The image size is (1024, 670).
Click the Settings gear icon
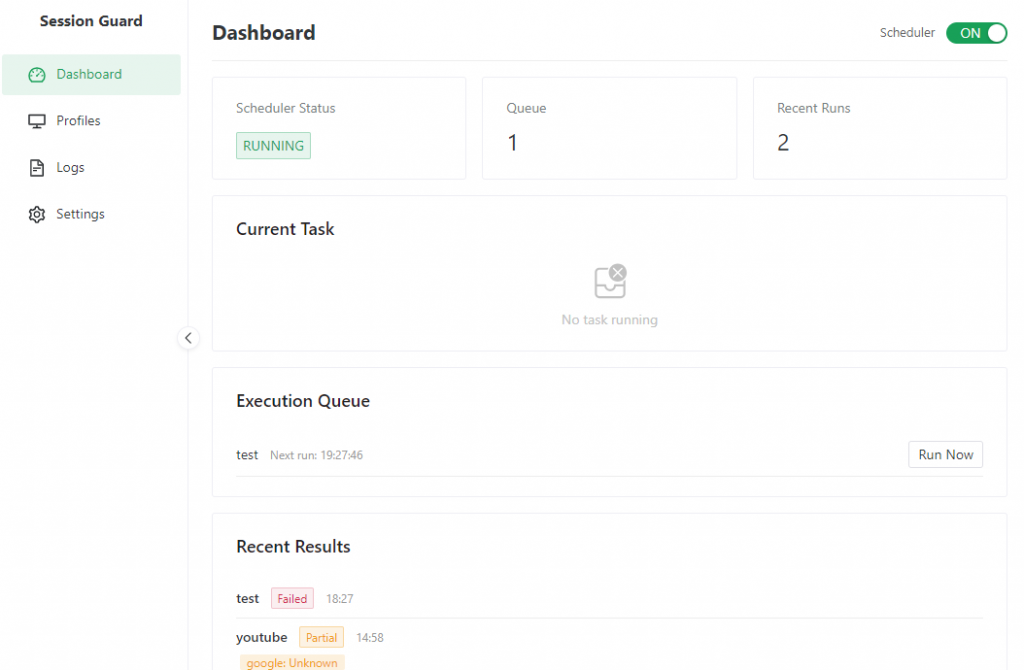point(37,215)
